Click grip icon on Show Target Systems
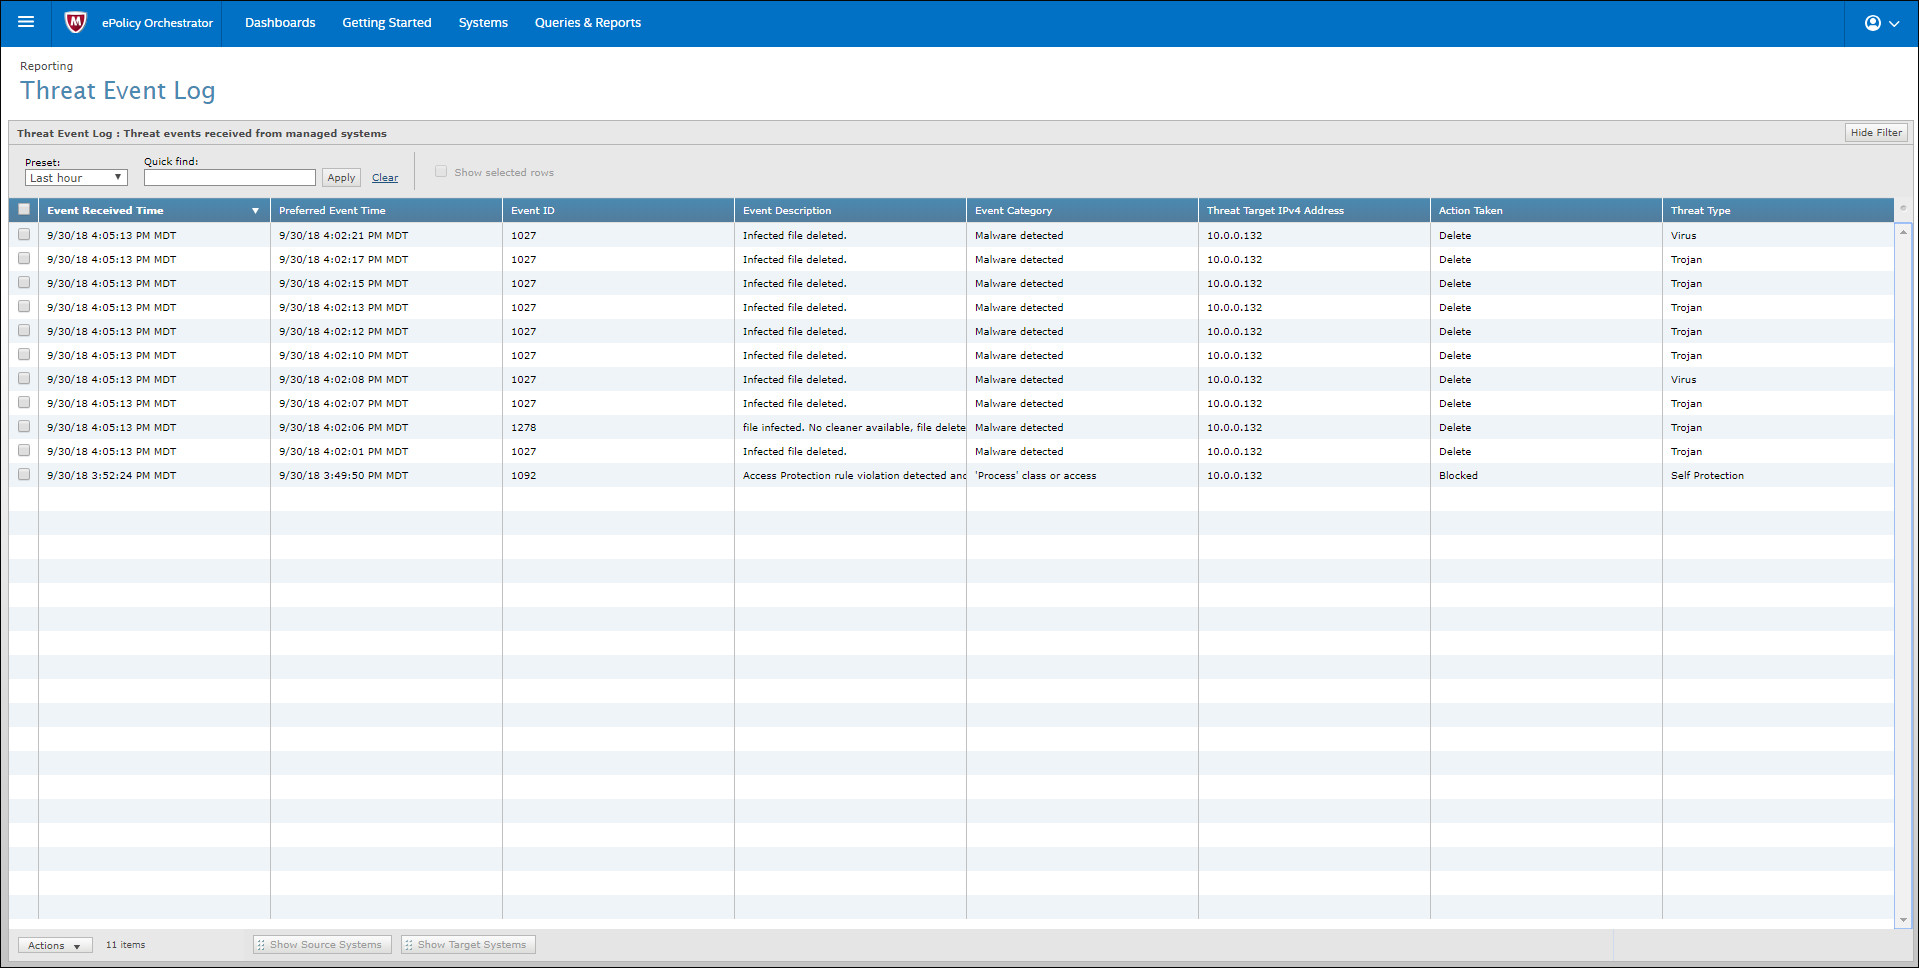1919x968 pixels. [409, 945]
